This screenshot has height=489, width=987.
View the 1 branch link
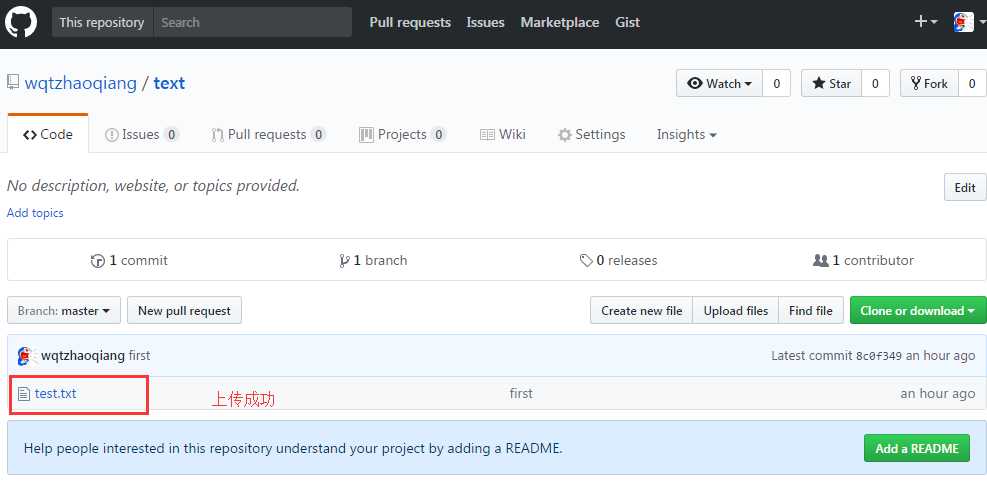click(373, 260)
